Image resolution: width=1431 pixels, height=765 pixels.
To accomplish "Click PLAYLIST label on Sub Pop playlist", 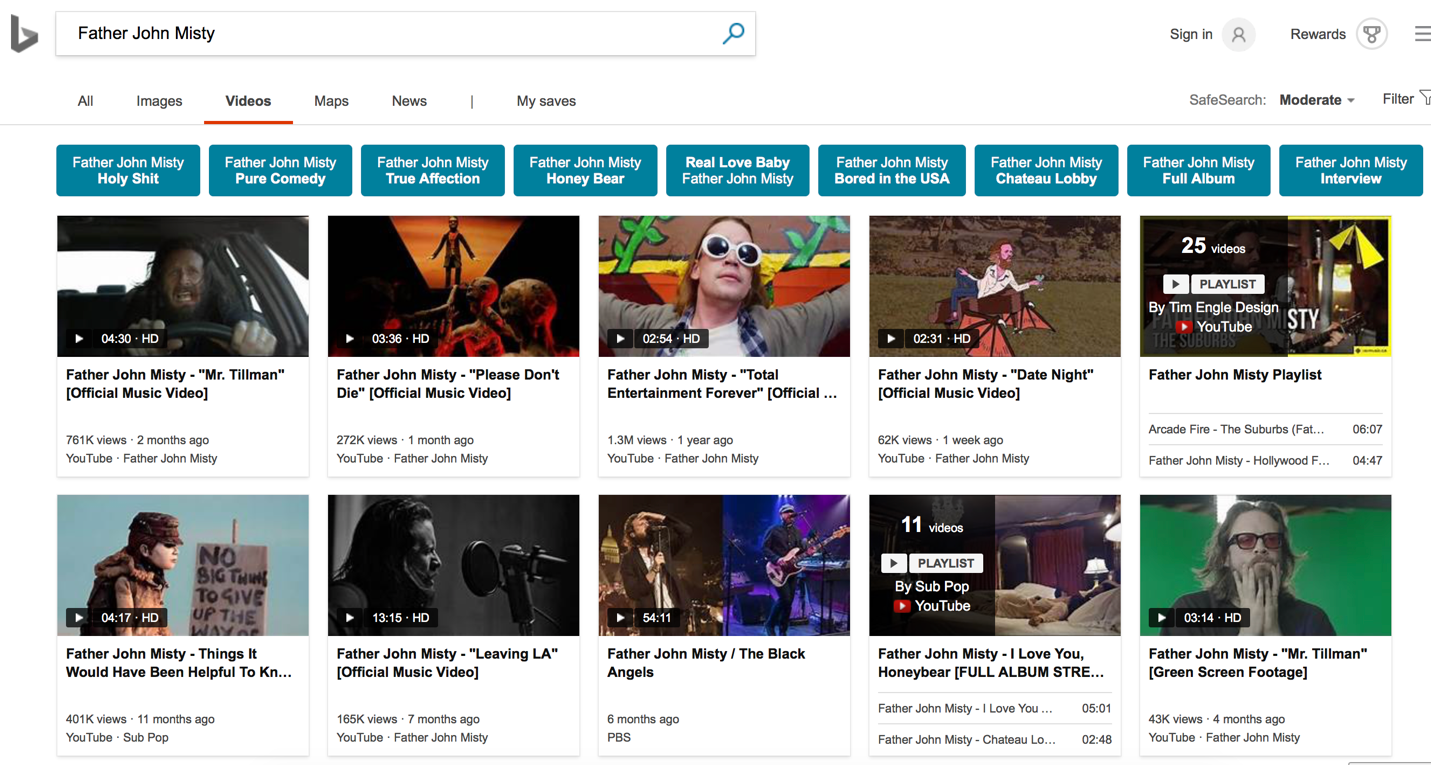I will click(946, 563).
